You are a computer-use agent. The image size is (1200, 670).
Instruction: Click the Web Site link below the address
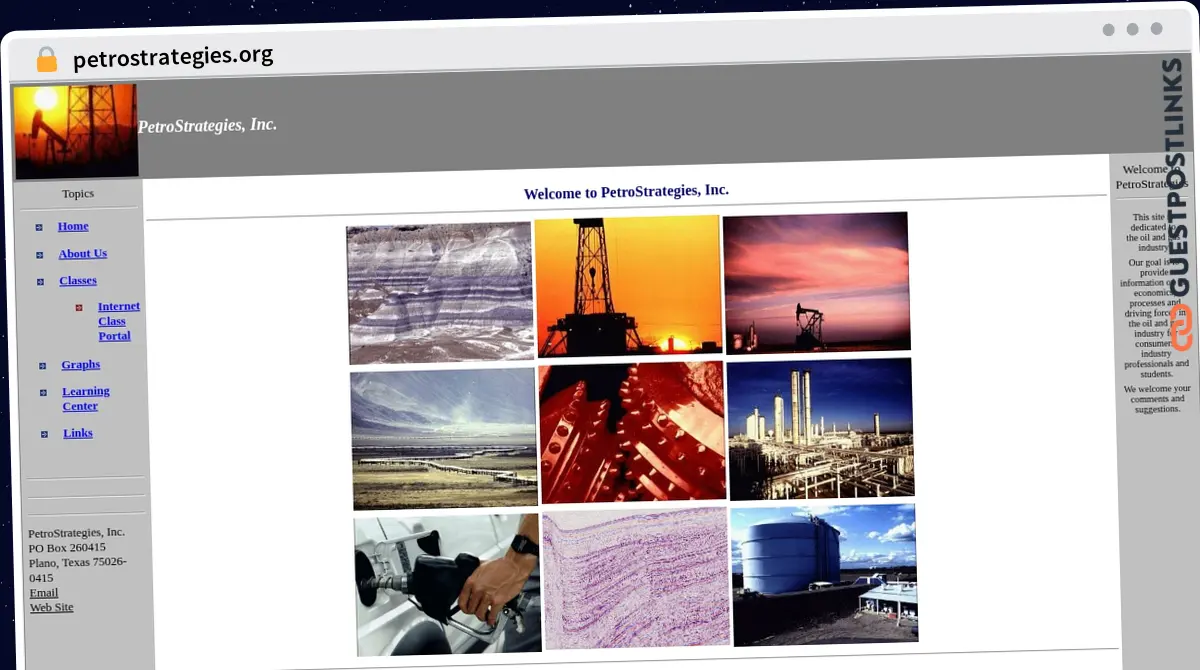(x=51, y=607)
